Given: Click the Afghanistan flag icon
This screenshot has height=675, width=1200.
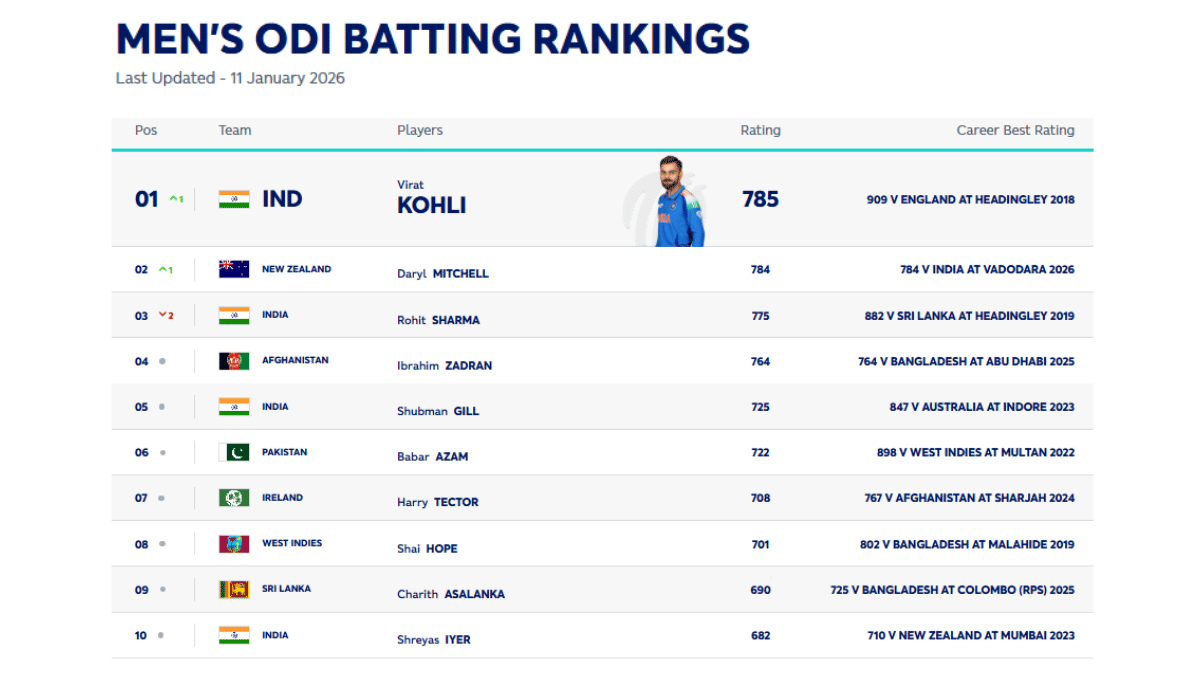Looking at the screenshot, I should click(x=234, y=361).
